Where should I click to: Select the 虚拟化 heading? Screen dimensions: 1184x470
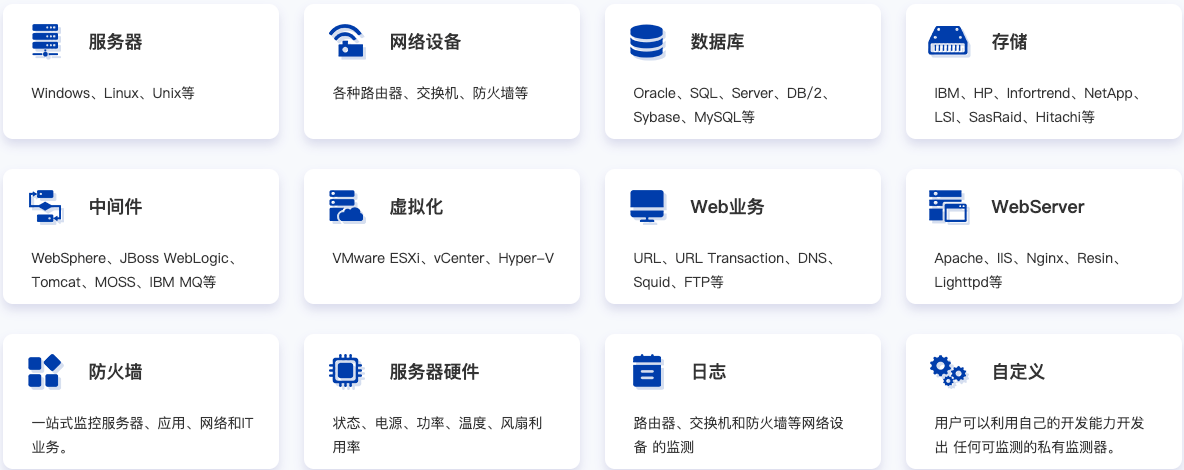pos(416,207)
